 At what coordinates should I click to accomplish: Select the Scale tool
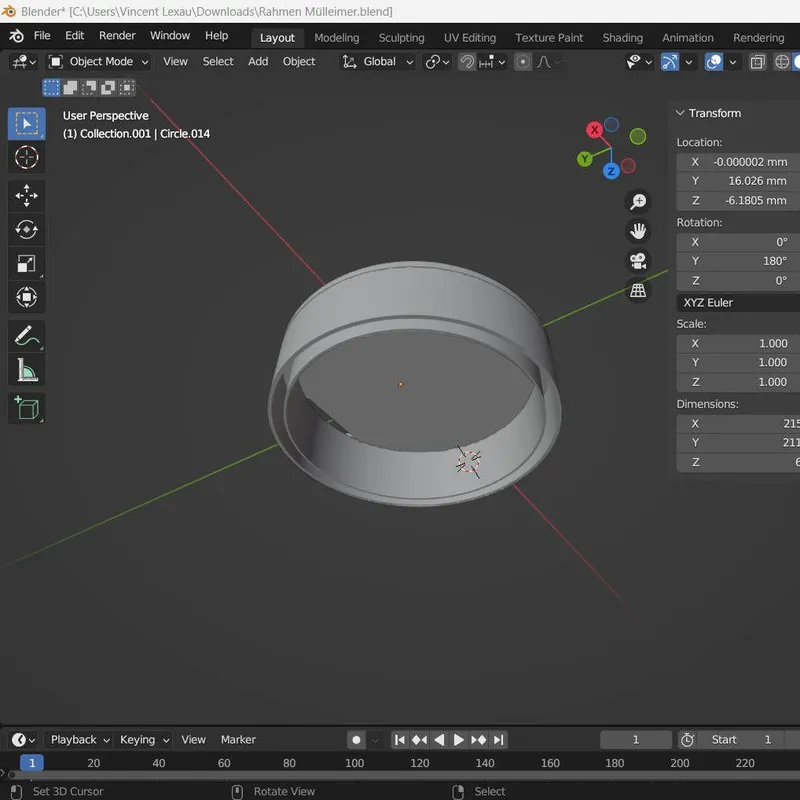click(26, 264)
